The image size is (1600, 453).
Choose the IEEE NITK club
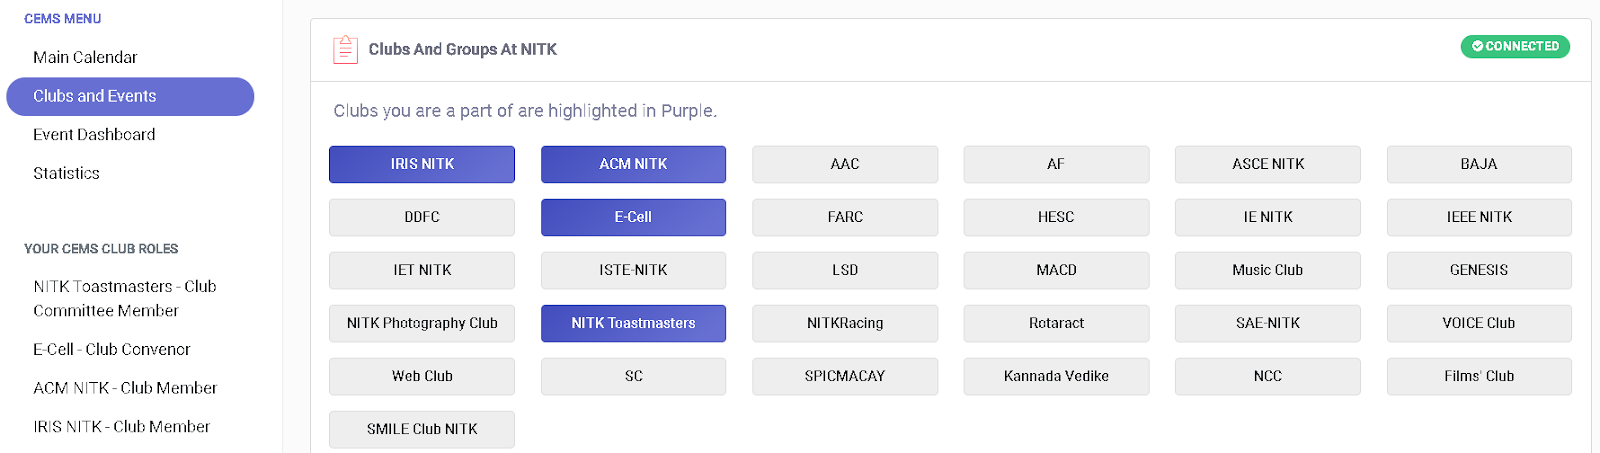pyautogui.click(x=1478, y=217)
